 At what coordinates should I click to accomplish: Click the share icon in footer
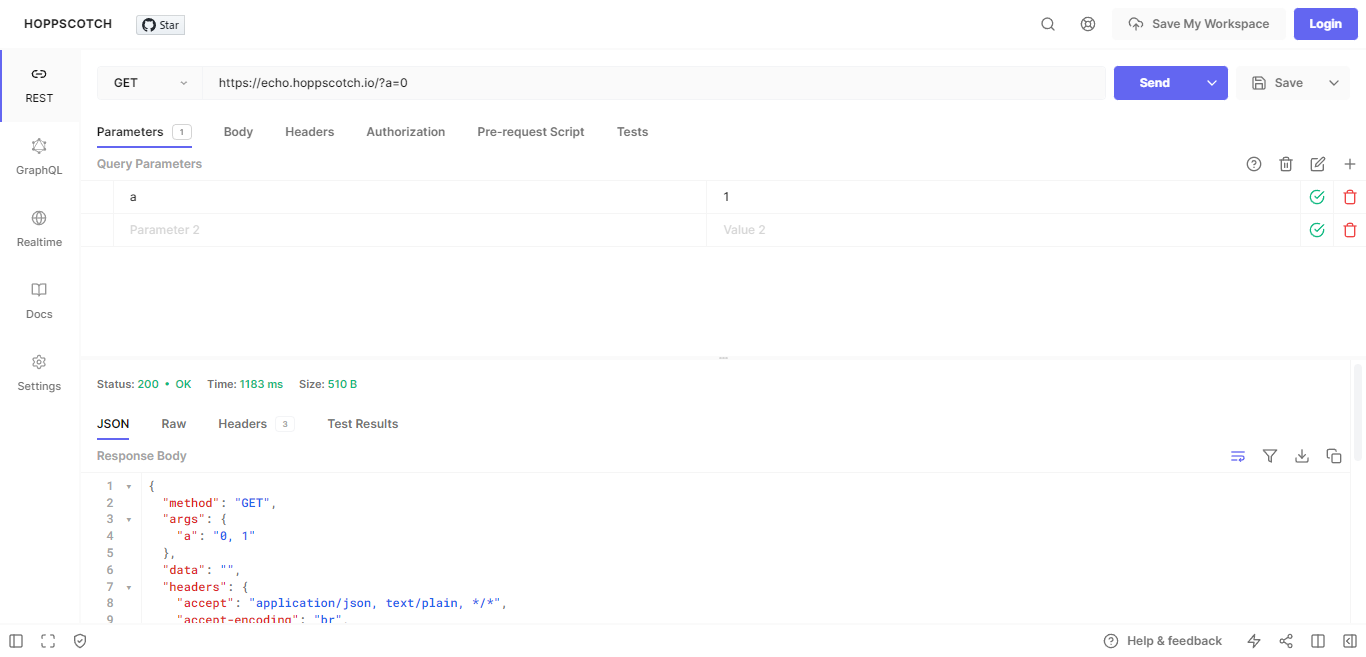[1286, 641]
